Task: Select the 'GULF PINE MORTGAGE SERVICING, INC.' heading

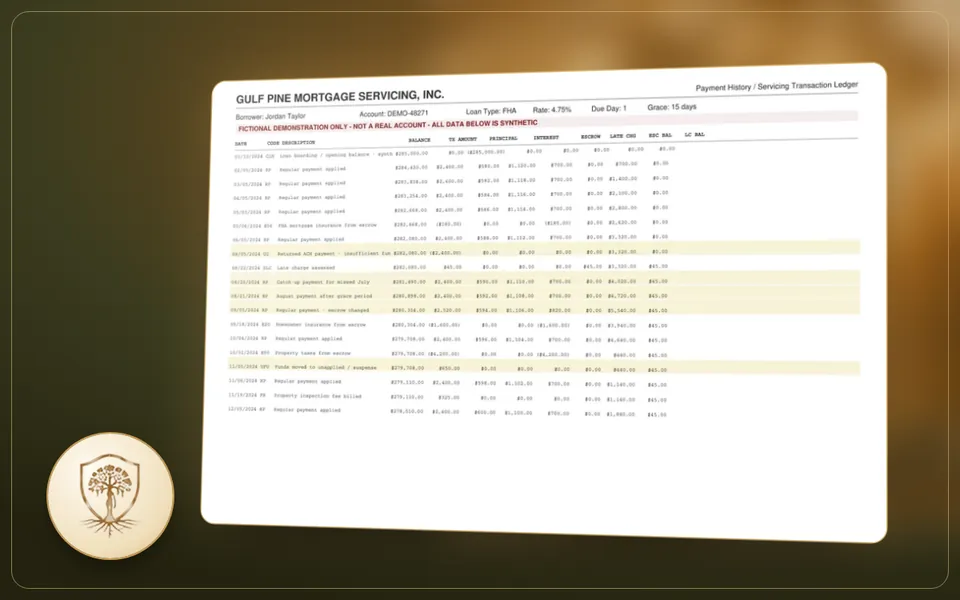Action: coord(340,97)
